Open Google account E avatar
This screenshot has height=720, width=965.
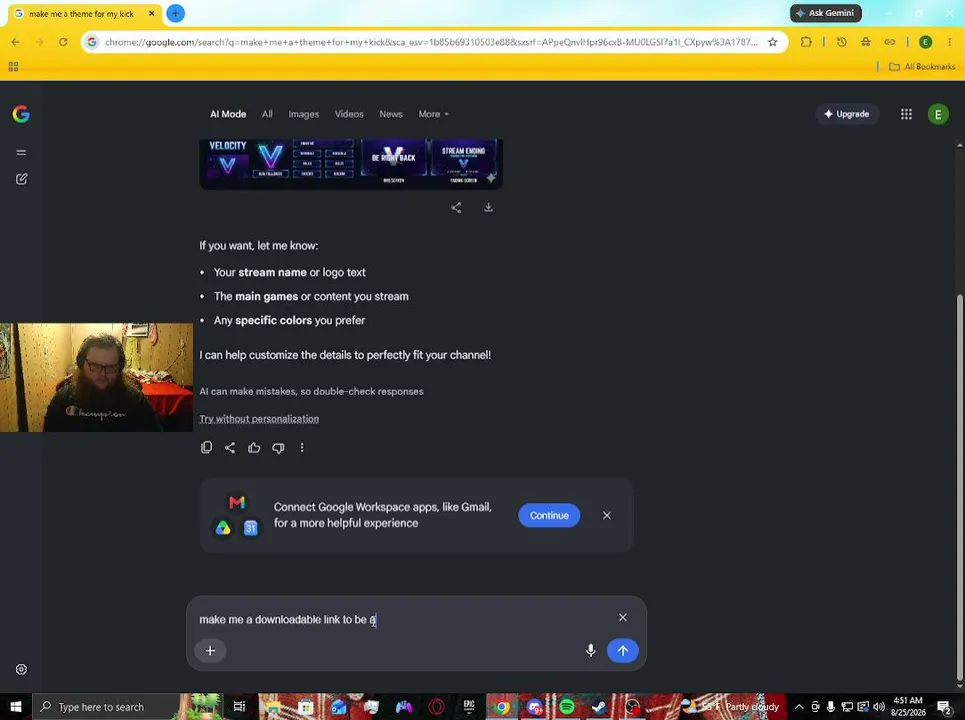pos(938,114)
